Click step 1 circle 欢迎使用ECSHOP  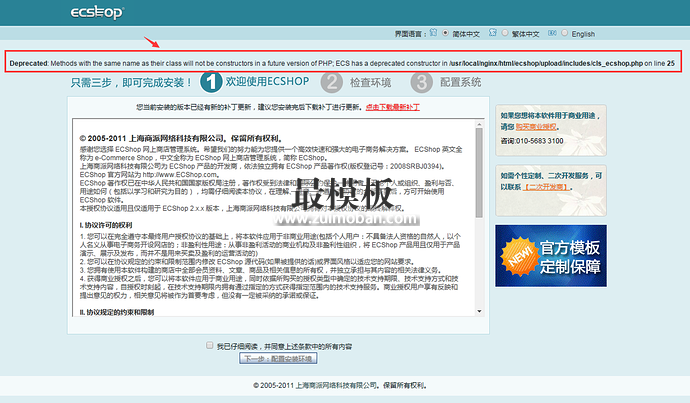point(211,82)
